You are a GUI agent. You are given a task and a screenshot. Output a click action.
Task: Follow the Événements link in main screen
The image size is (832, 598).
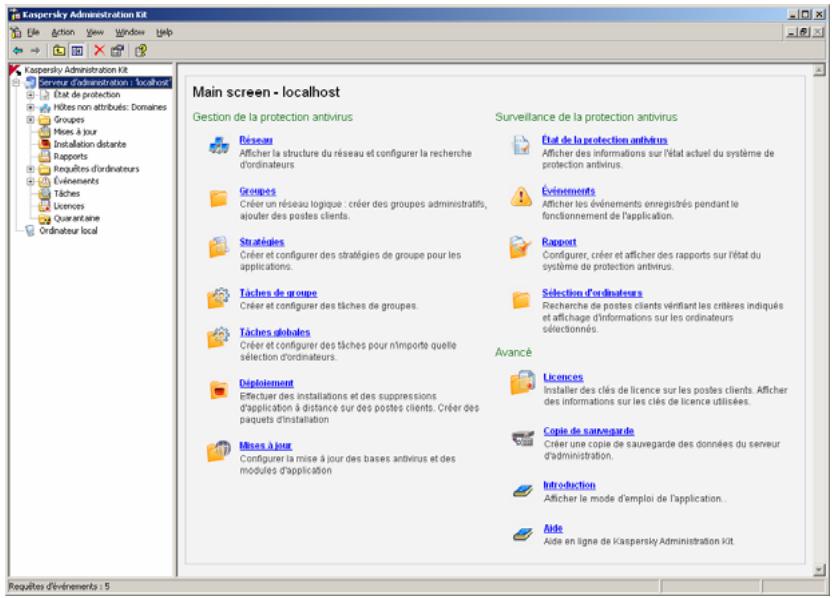pyautogui.click(x=568, y=191)
